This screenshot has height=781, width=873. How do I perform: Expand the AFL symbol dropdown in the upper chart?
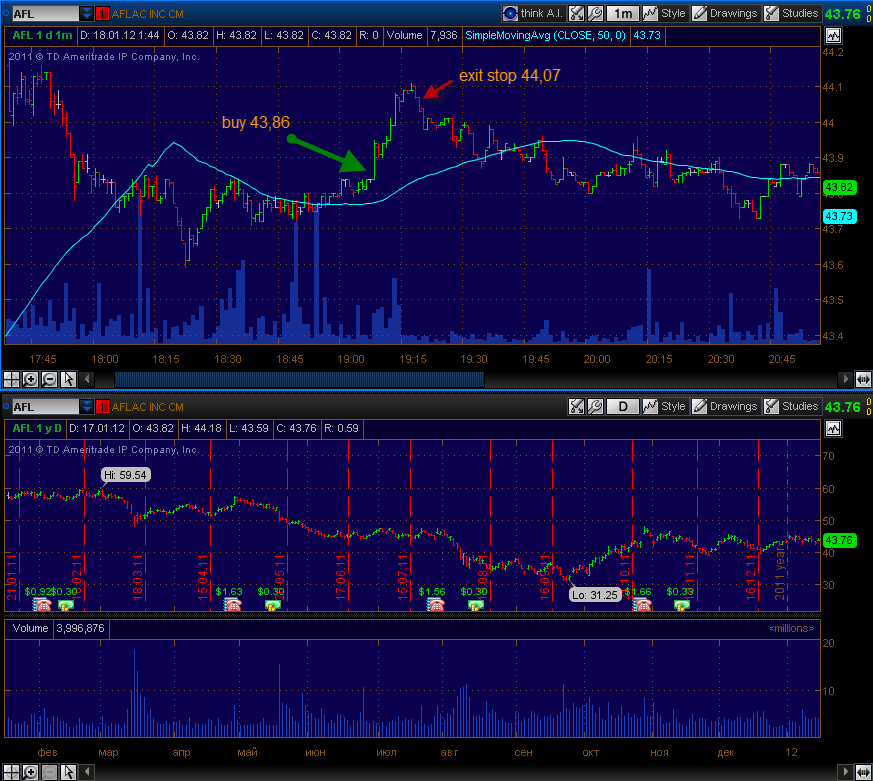[86, 14]
